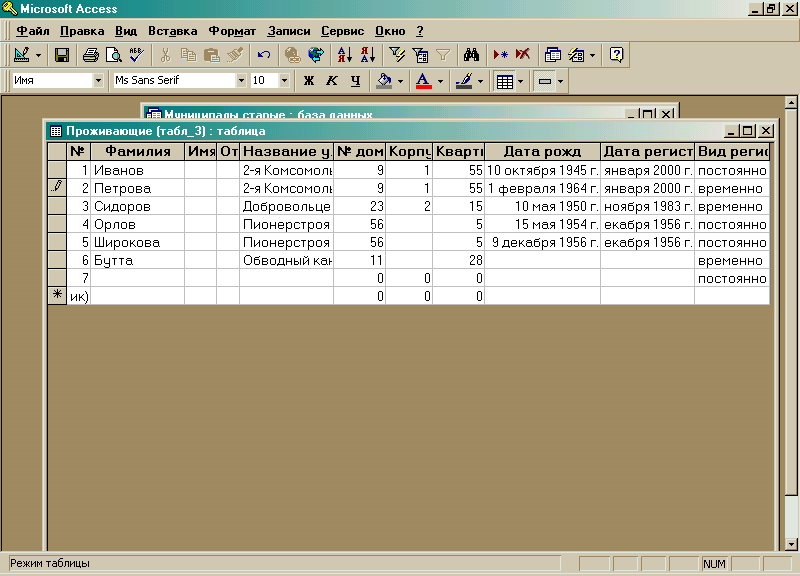This screenshot has width=800, height=576.
Task: Click the Line/Gridline Color icon
Action: point(464,81)
